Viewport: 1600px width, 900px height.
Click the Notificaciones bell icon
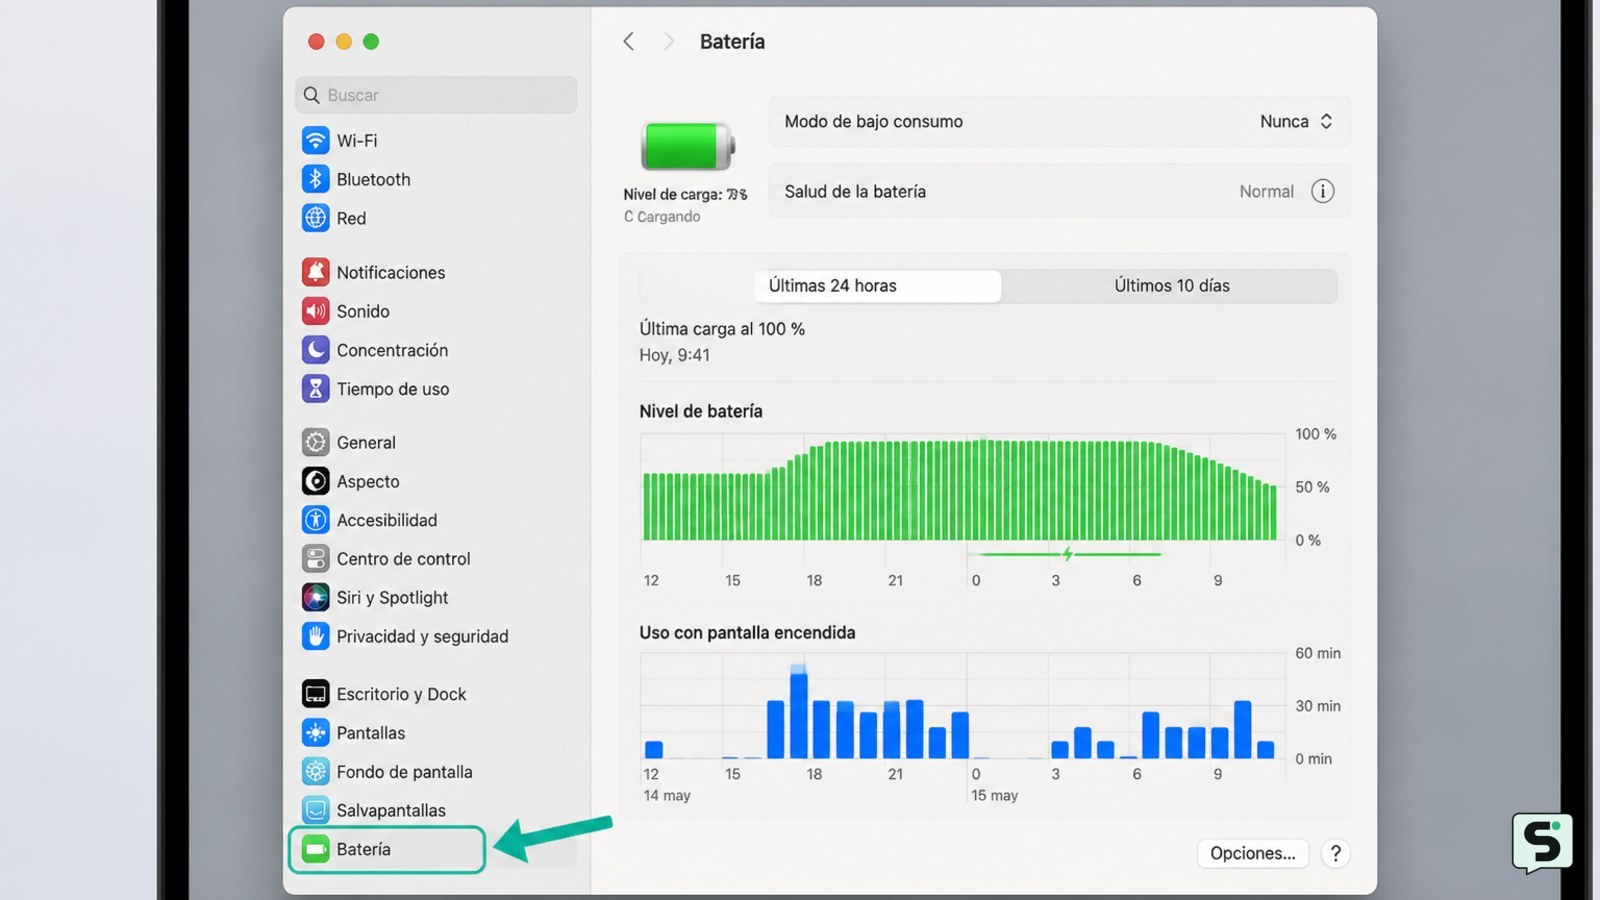pyautogui.click(x=315, y=272)
